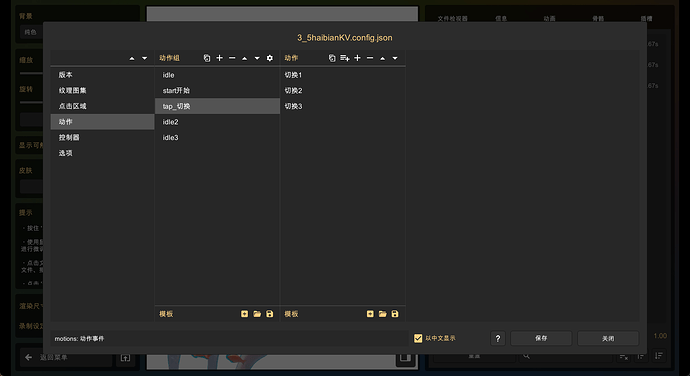This screenshot has height=376, width=690.
Task: Select the idle3 motion group
Action: pos(217,137)
